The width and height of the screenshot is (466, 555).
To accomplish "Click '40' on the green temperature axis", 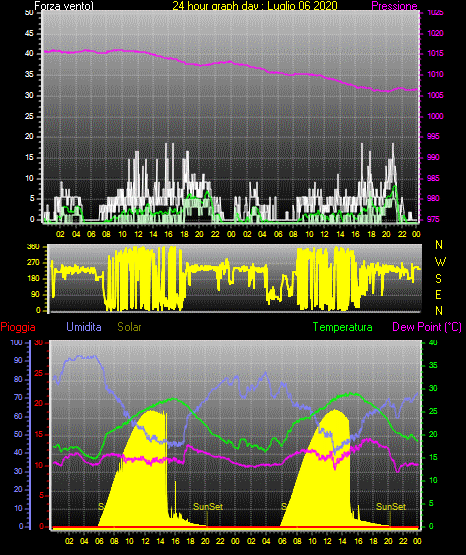I will click(433, 342).
